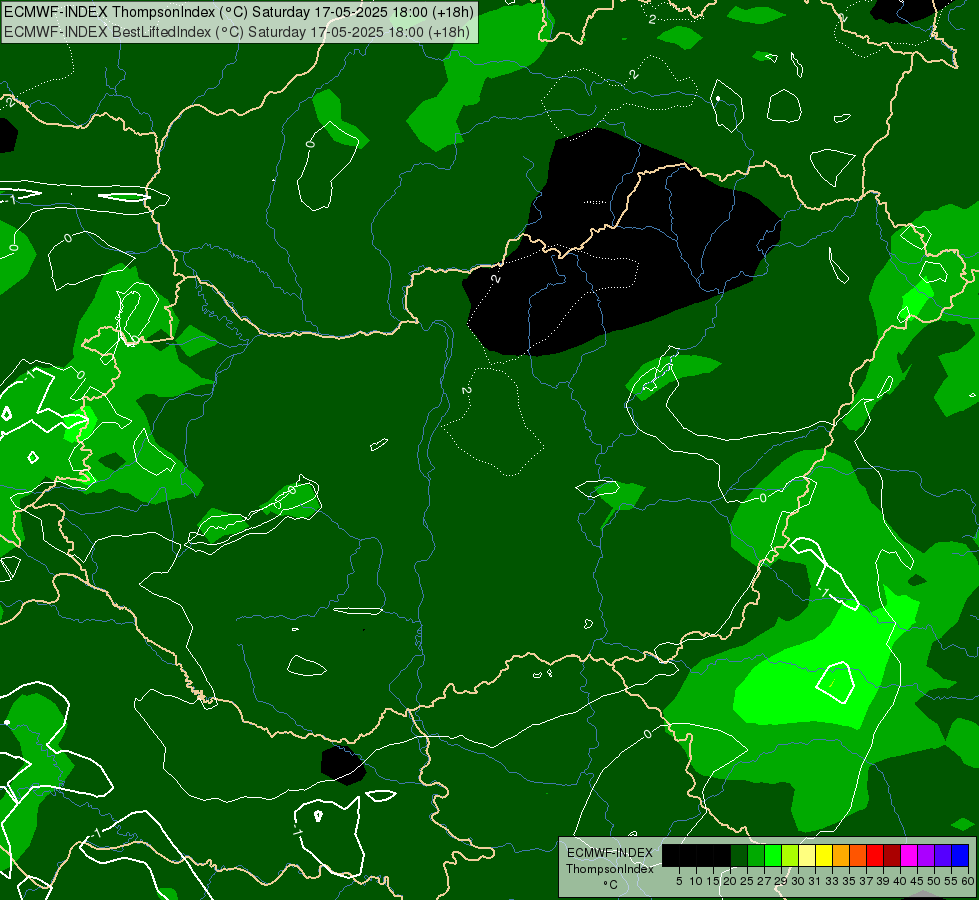Click the legend tick label 10
The height and width of the screenshot is (900, 979).
click(x=696, y=881)
